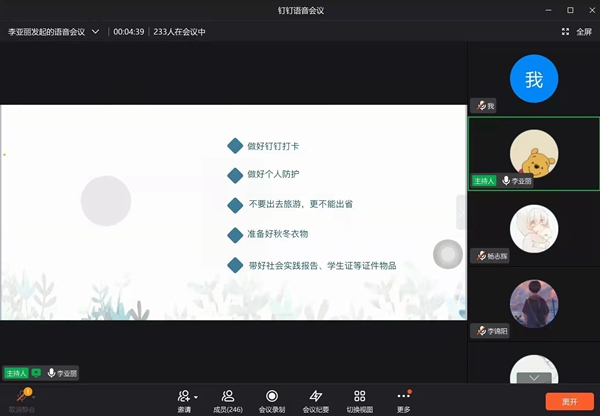The height and width of the screenshot is (416, 600).
Task: Click muted mic icon next to 杨志辉
Action: tap(481, 256)
